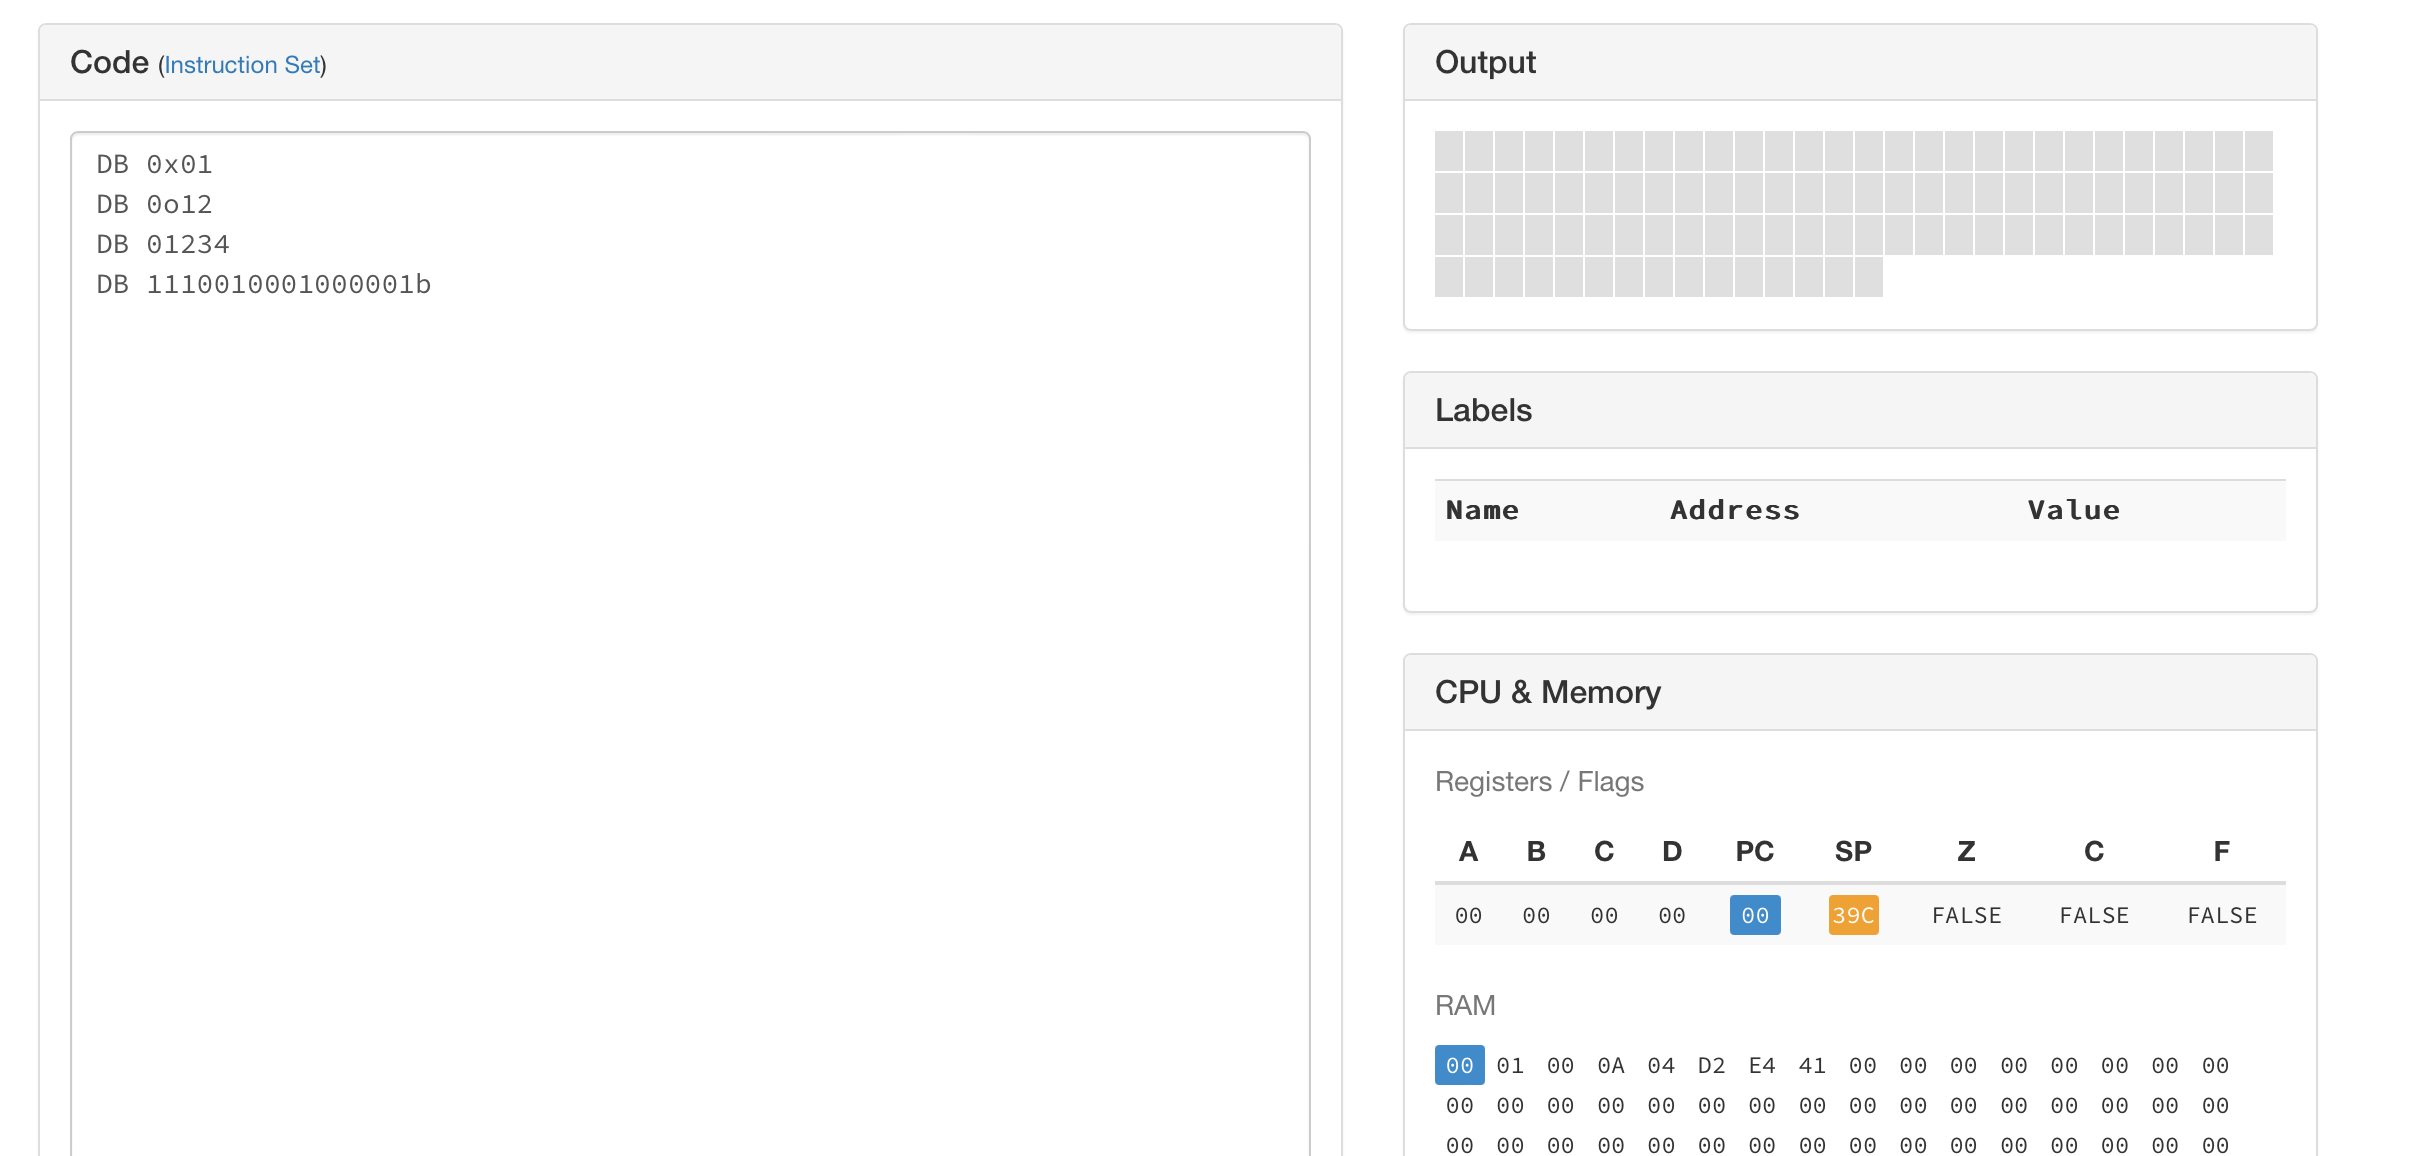Click the 'DB 0x01' code line
Image resolution: width=2419 pixels, height=1156 pixels.
click(154, 164)
